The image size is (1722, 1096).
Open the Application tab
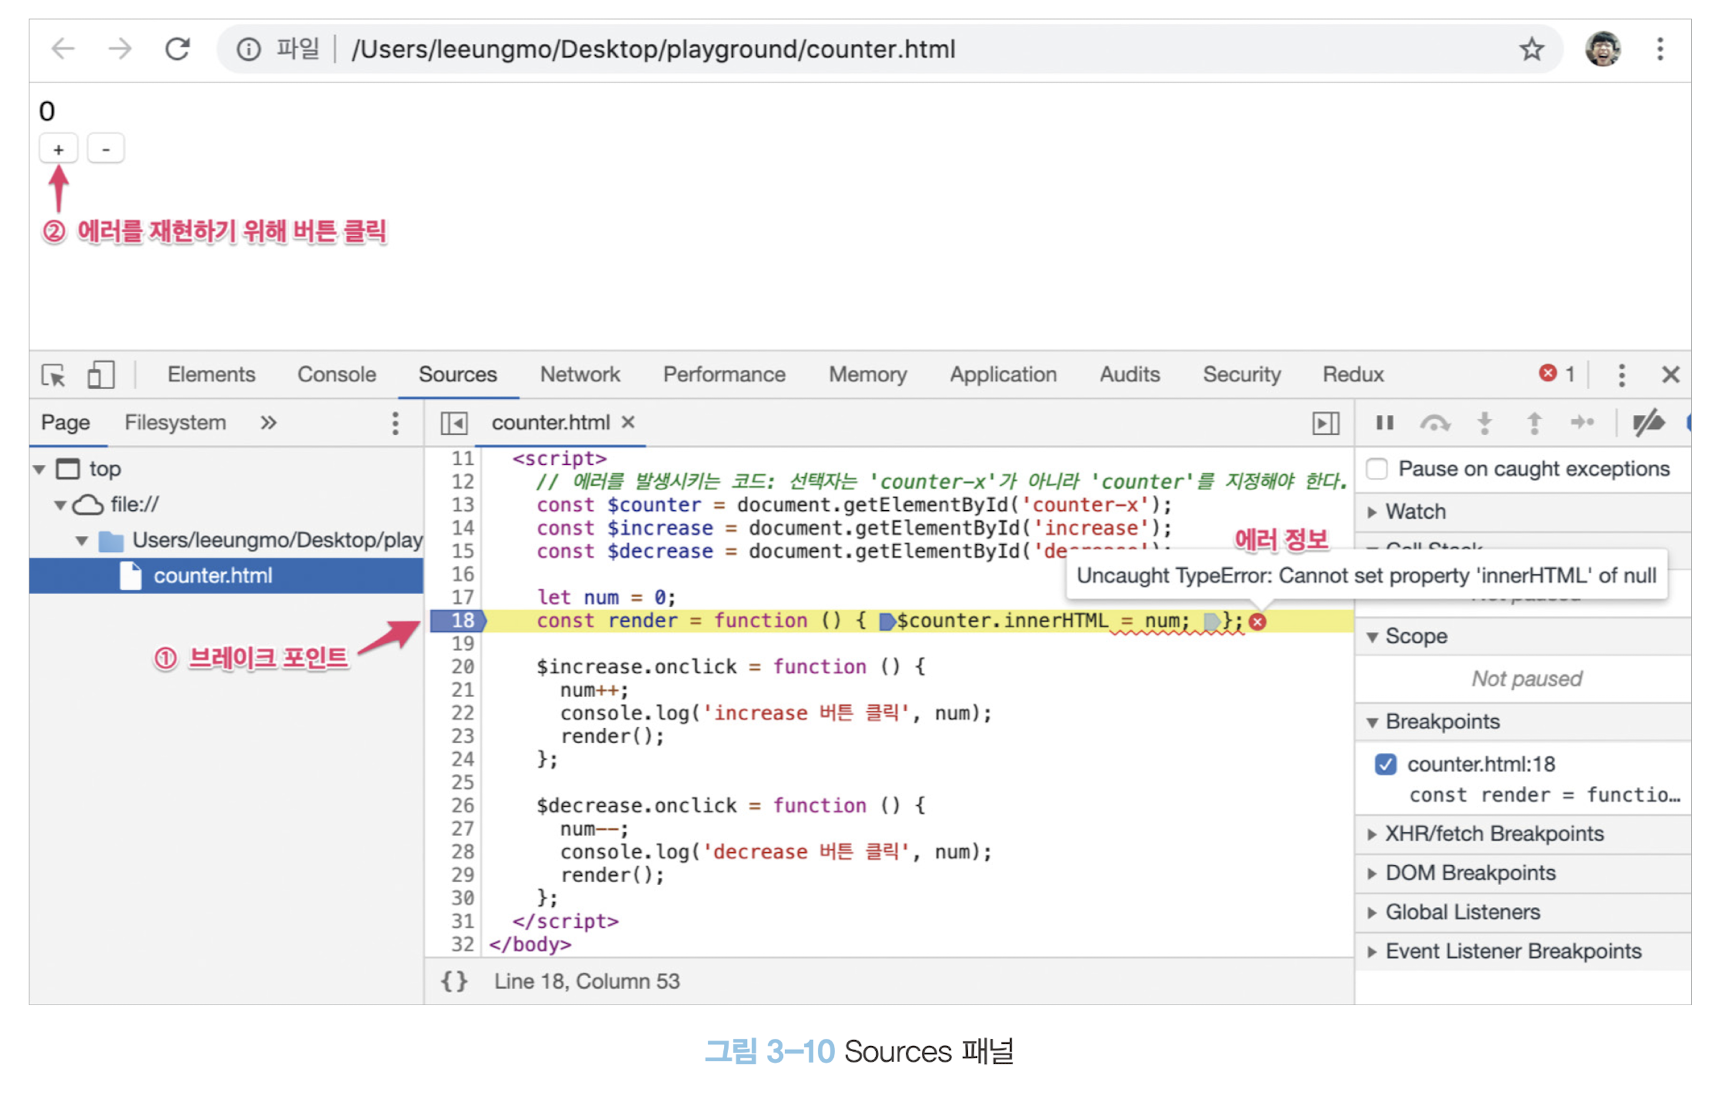coord(1003,374)
